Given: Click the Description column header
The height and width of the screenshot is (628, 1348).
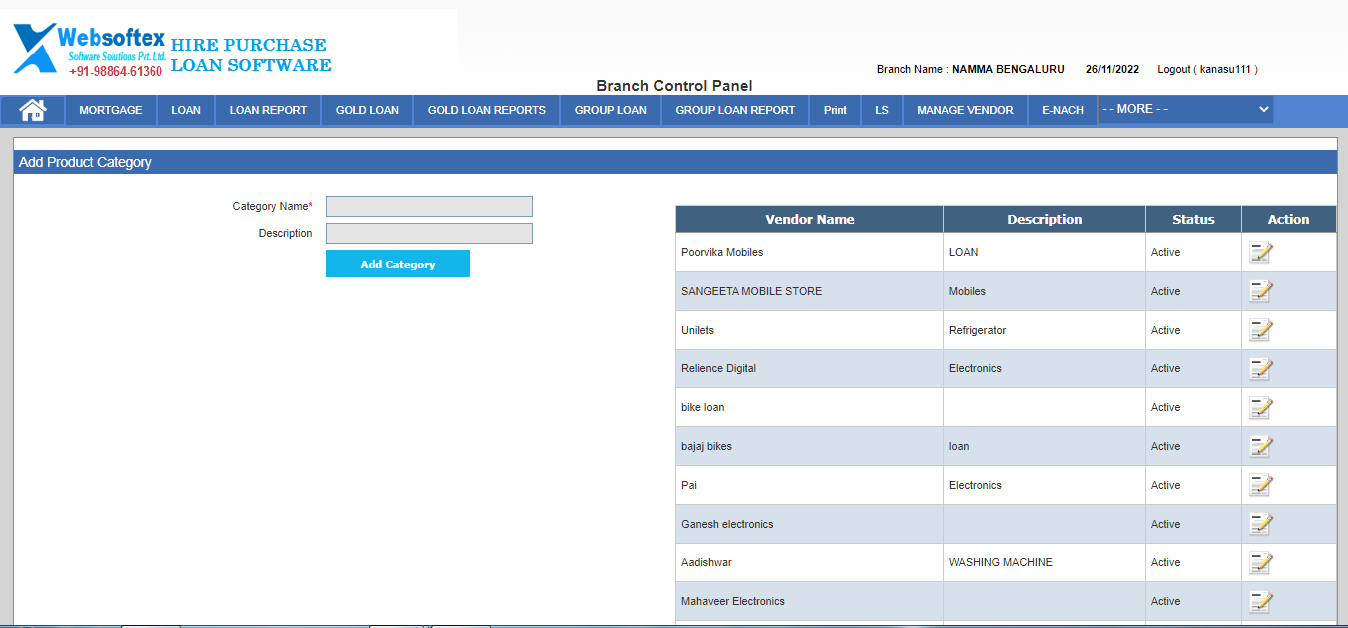Looking at the screenshot, I should click(1045, 219).
